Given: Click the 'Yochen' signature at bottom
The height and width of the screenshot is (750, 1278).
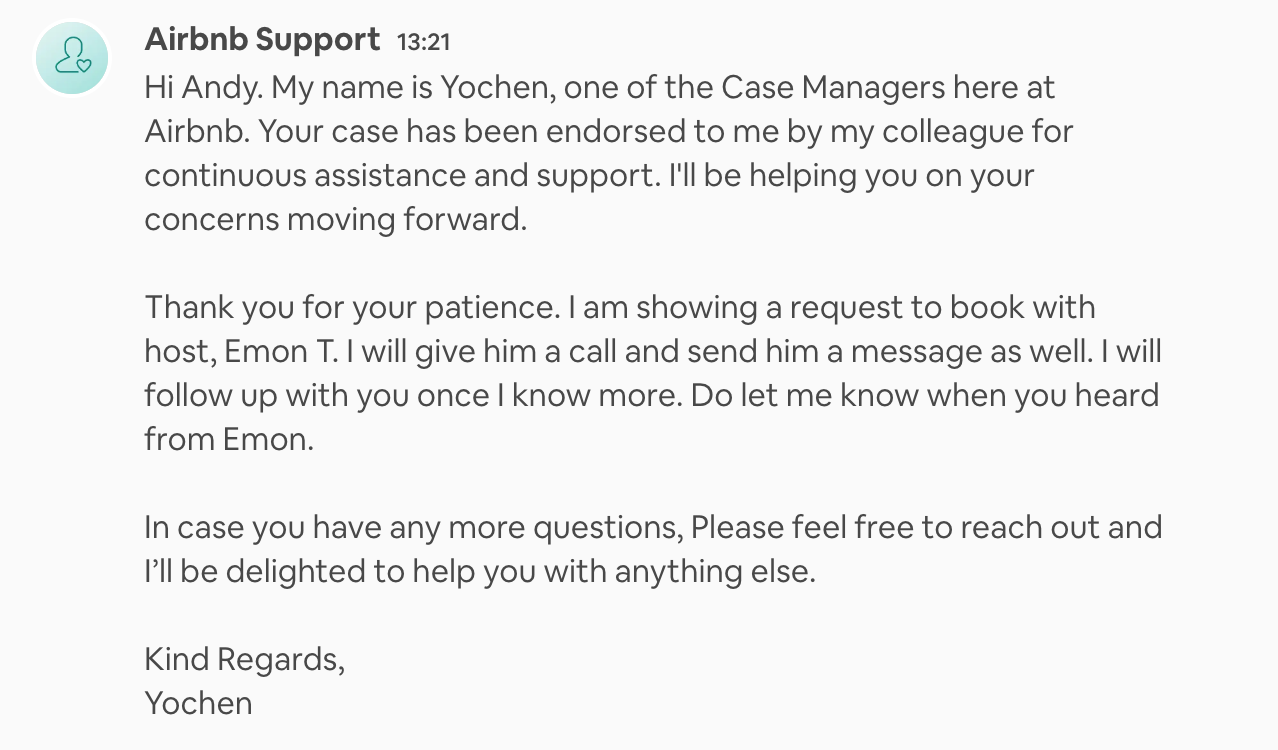Looking at the screenshot, I should point(199,703).
